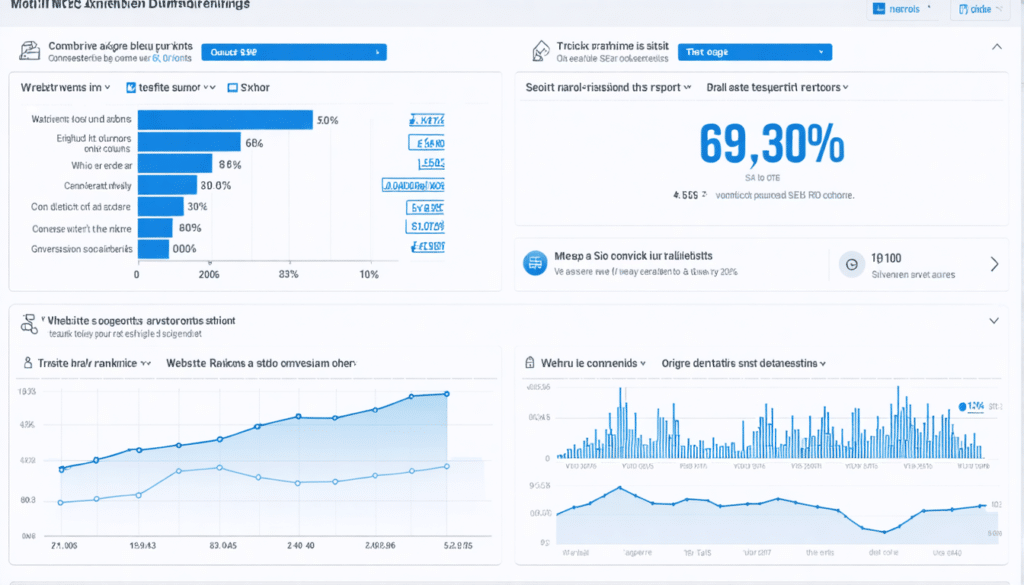This screenshot has width=1024, height=585.
Task: Expand the 'Vhebitte sogeorths' section with the down chevron
Action: (994, 321)
